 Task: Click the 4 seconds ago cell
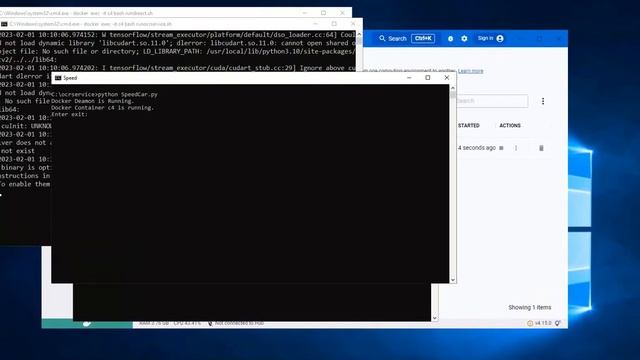[x=476, y=148]
